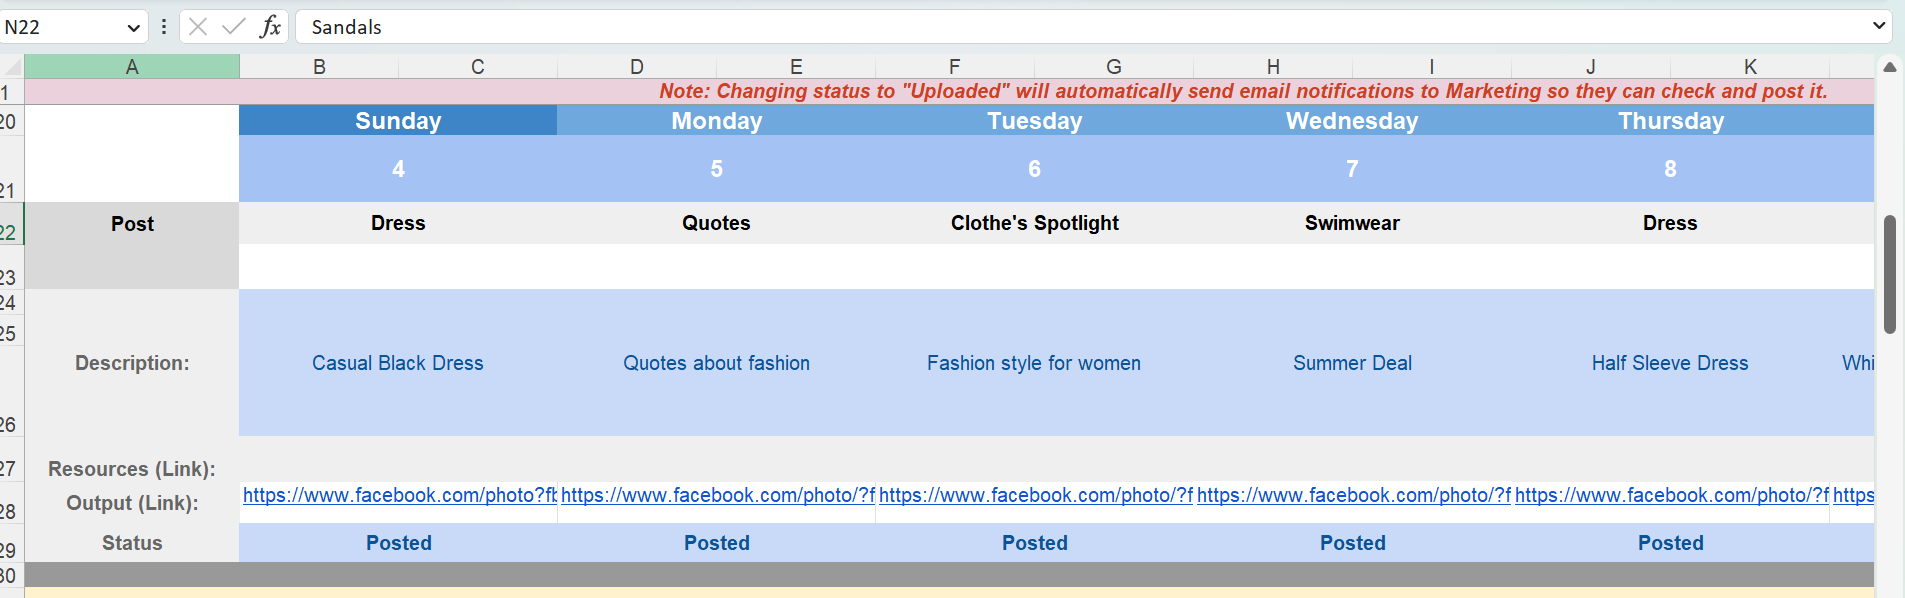The width and height of the screenshot is (1905, 598).
Task: Click the vertical scrollbar up arrow
Action: [x=1890, y=67]
